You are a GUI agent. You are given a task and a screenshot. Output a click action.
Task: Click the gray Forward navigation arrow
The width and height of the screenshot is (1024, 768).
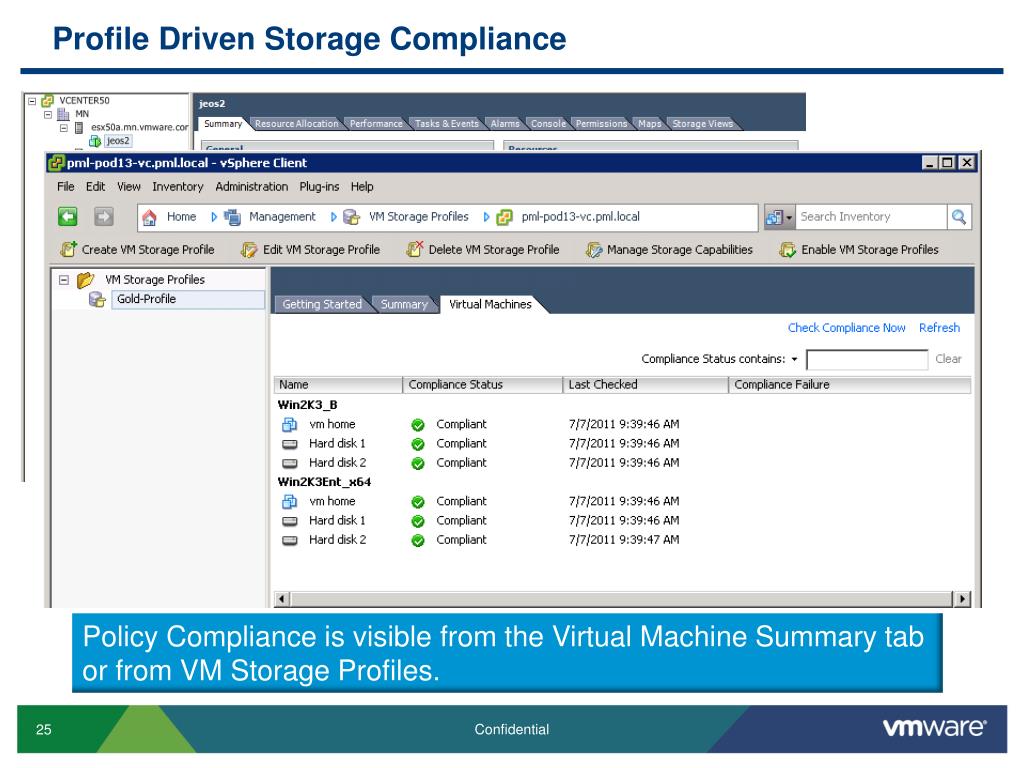tap(103, 216)
